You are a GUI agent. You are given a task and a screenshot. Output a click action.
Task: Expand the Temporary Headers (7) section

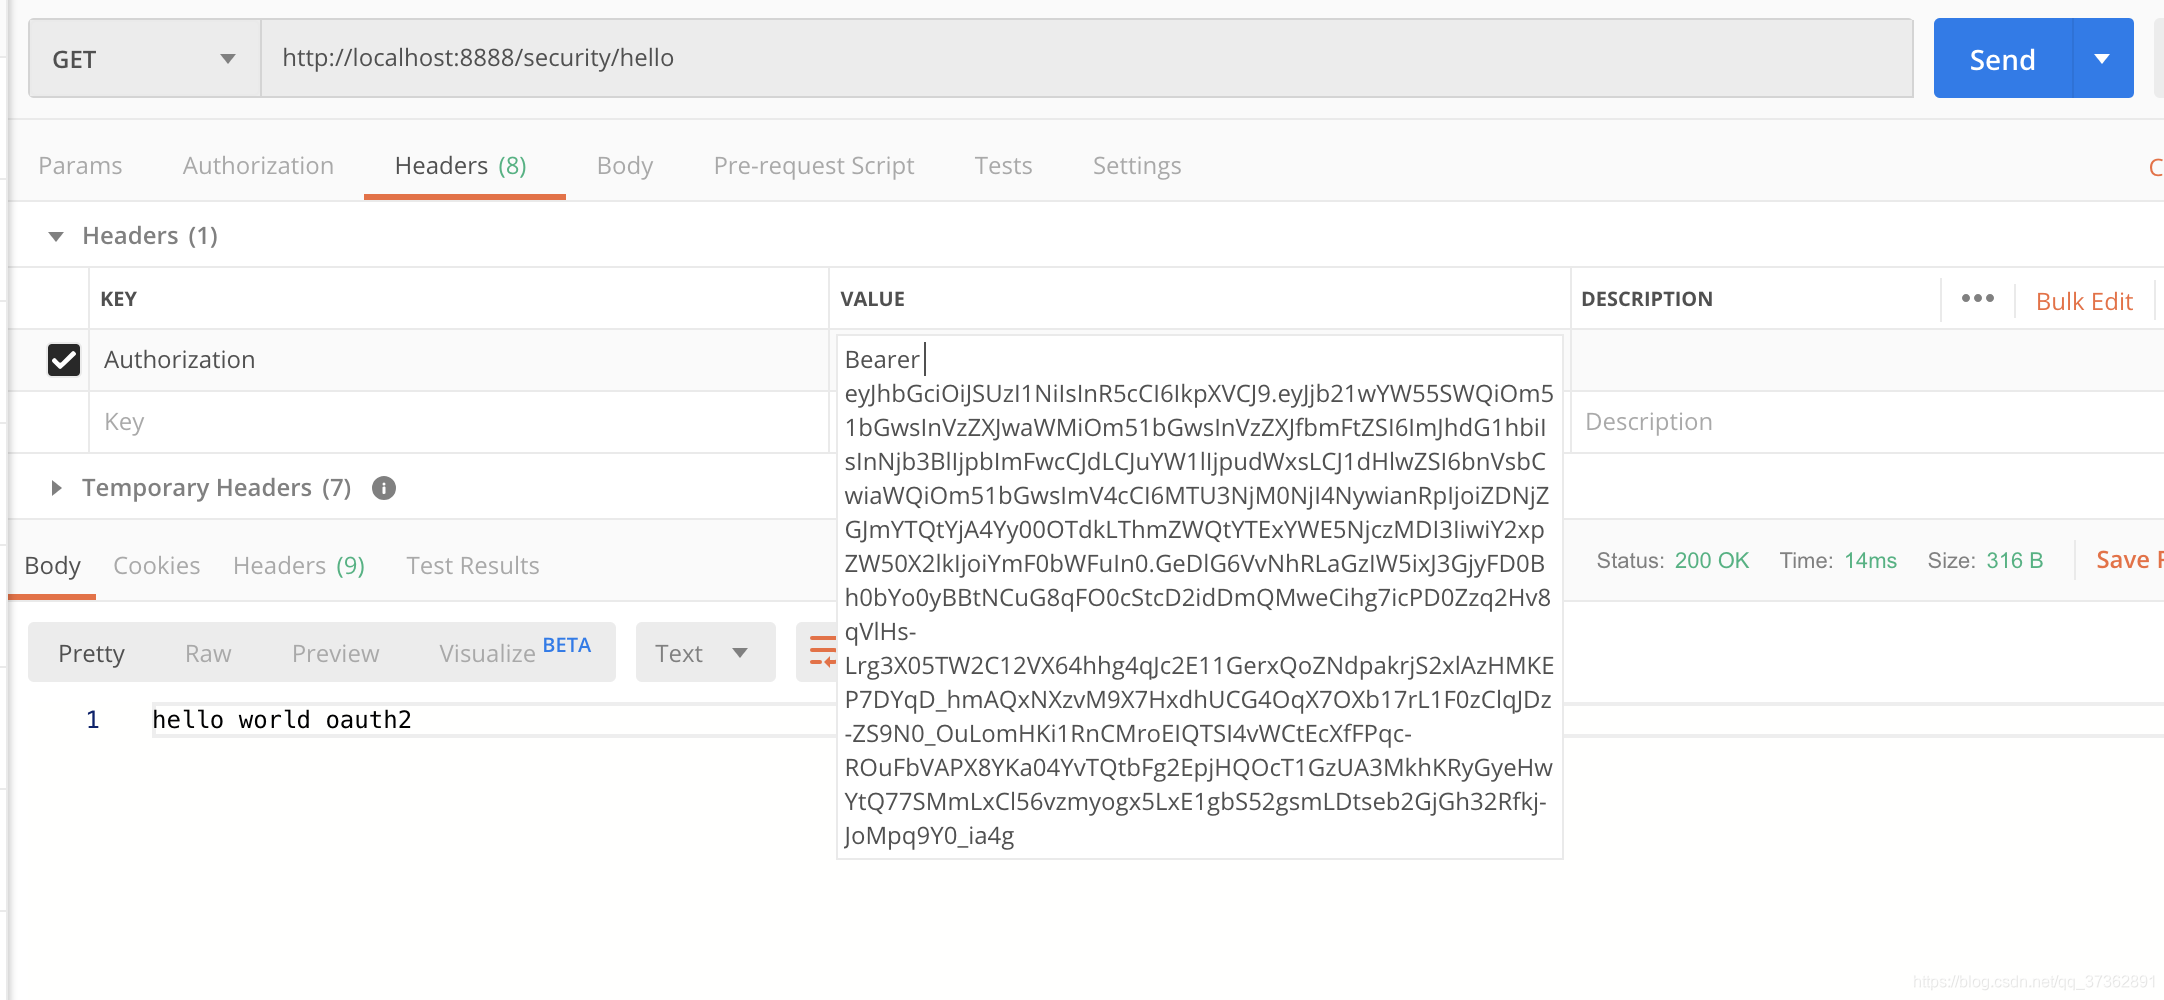[56, 488]
